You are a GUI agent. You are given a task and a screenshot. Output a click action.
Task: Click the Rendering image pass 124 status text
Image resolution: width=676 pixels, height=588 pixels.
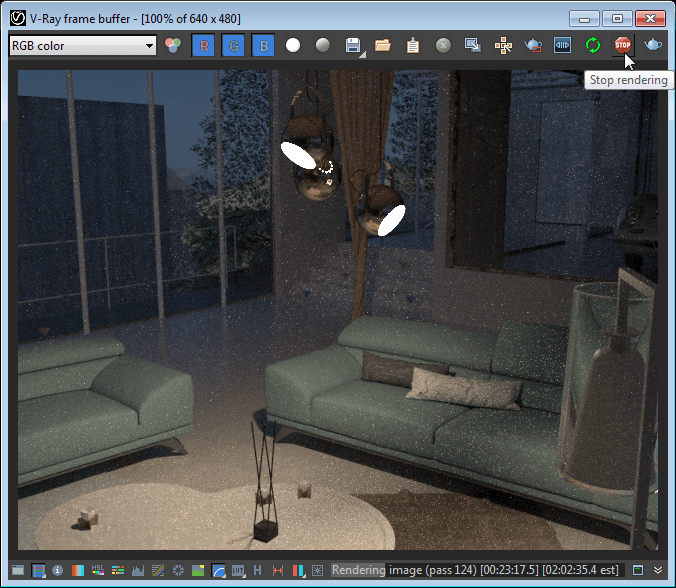click(475, 570)
